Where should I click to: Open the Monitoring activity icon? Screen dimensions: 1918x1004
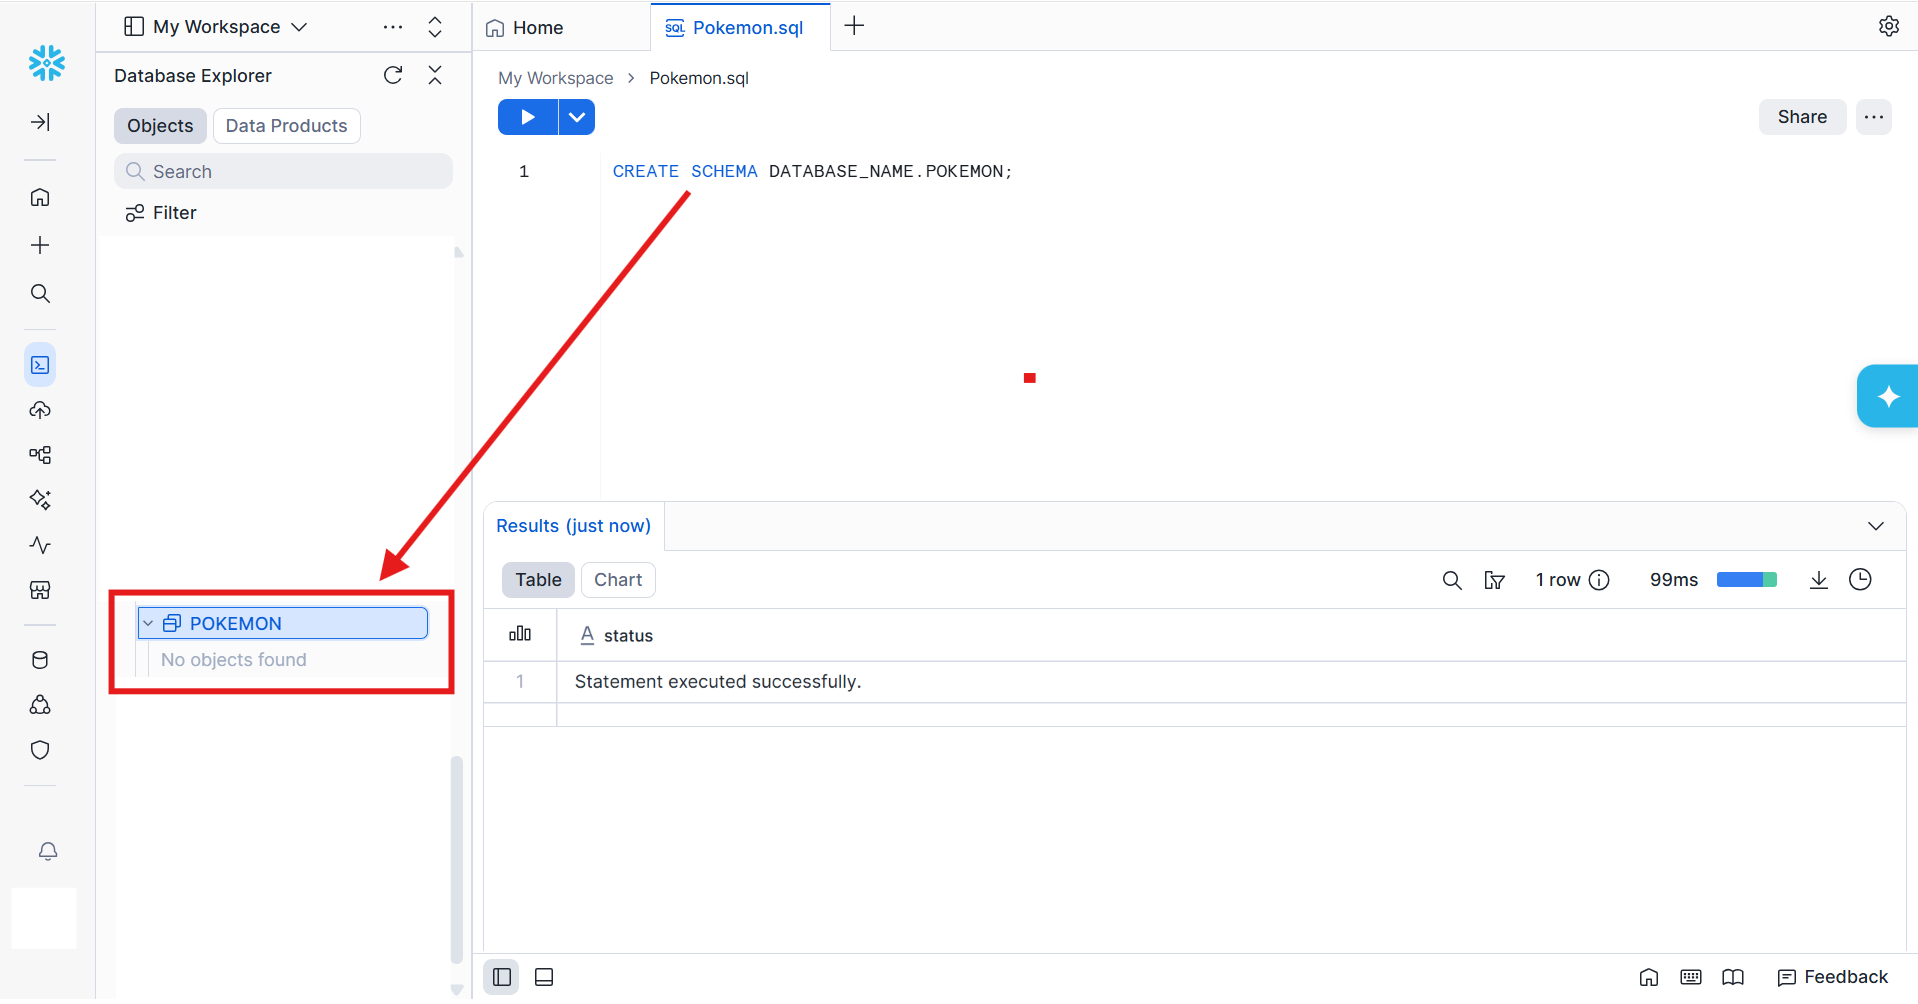pos(40,545)
